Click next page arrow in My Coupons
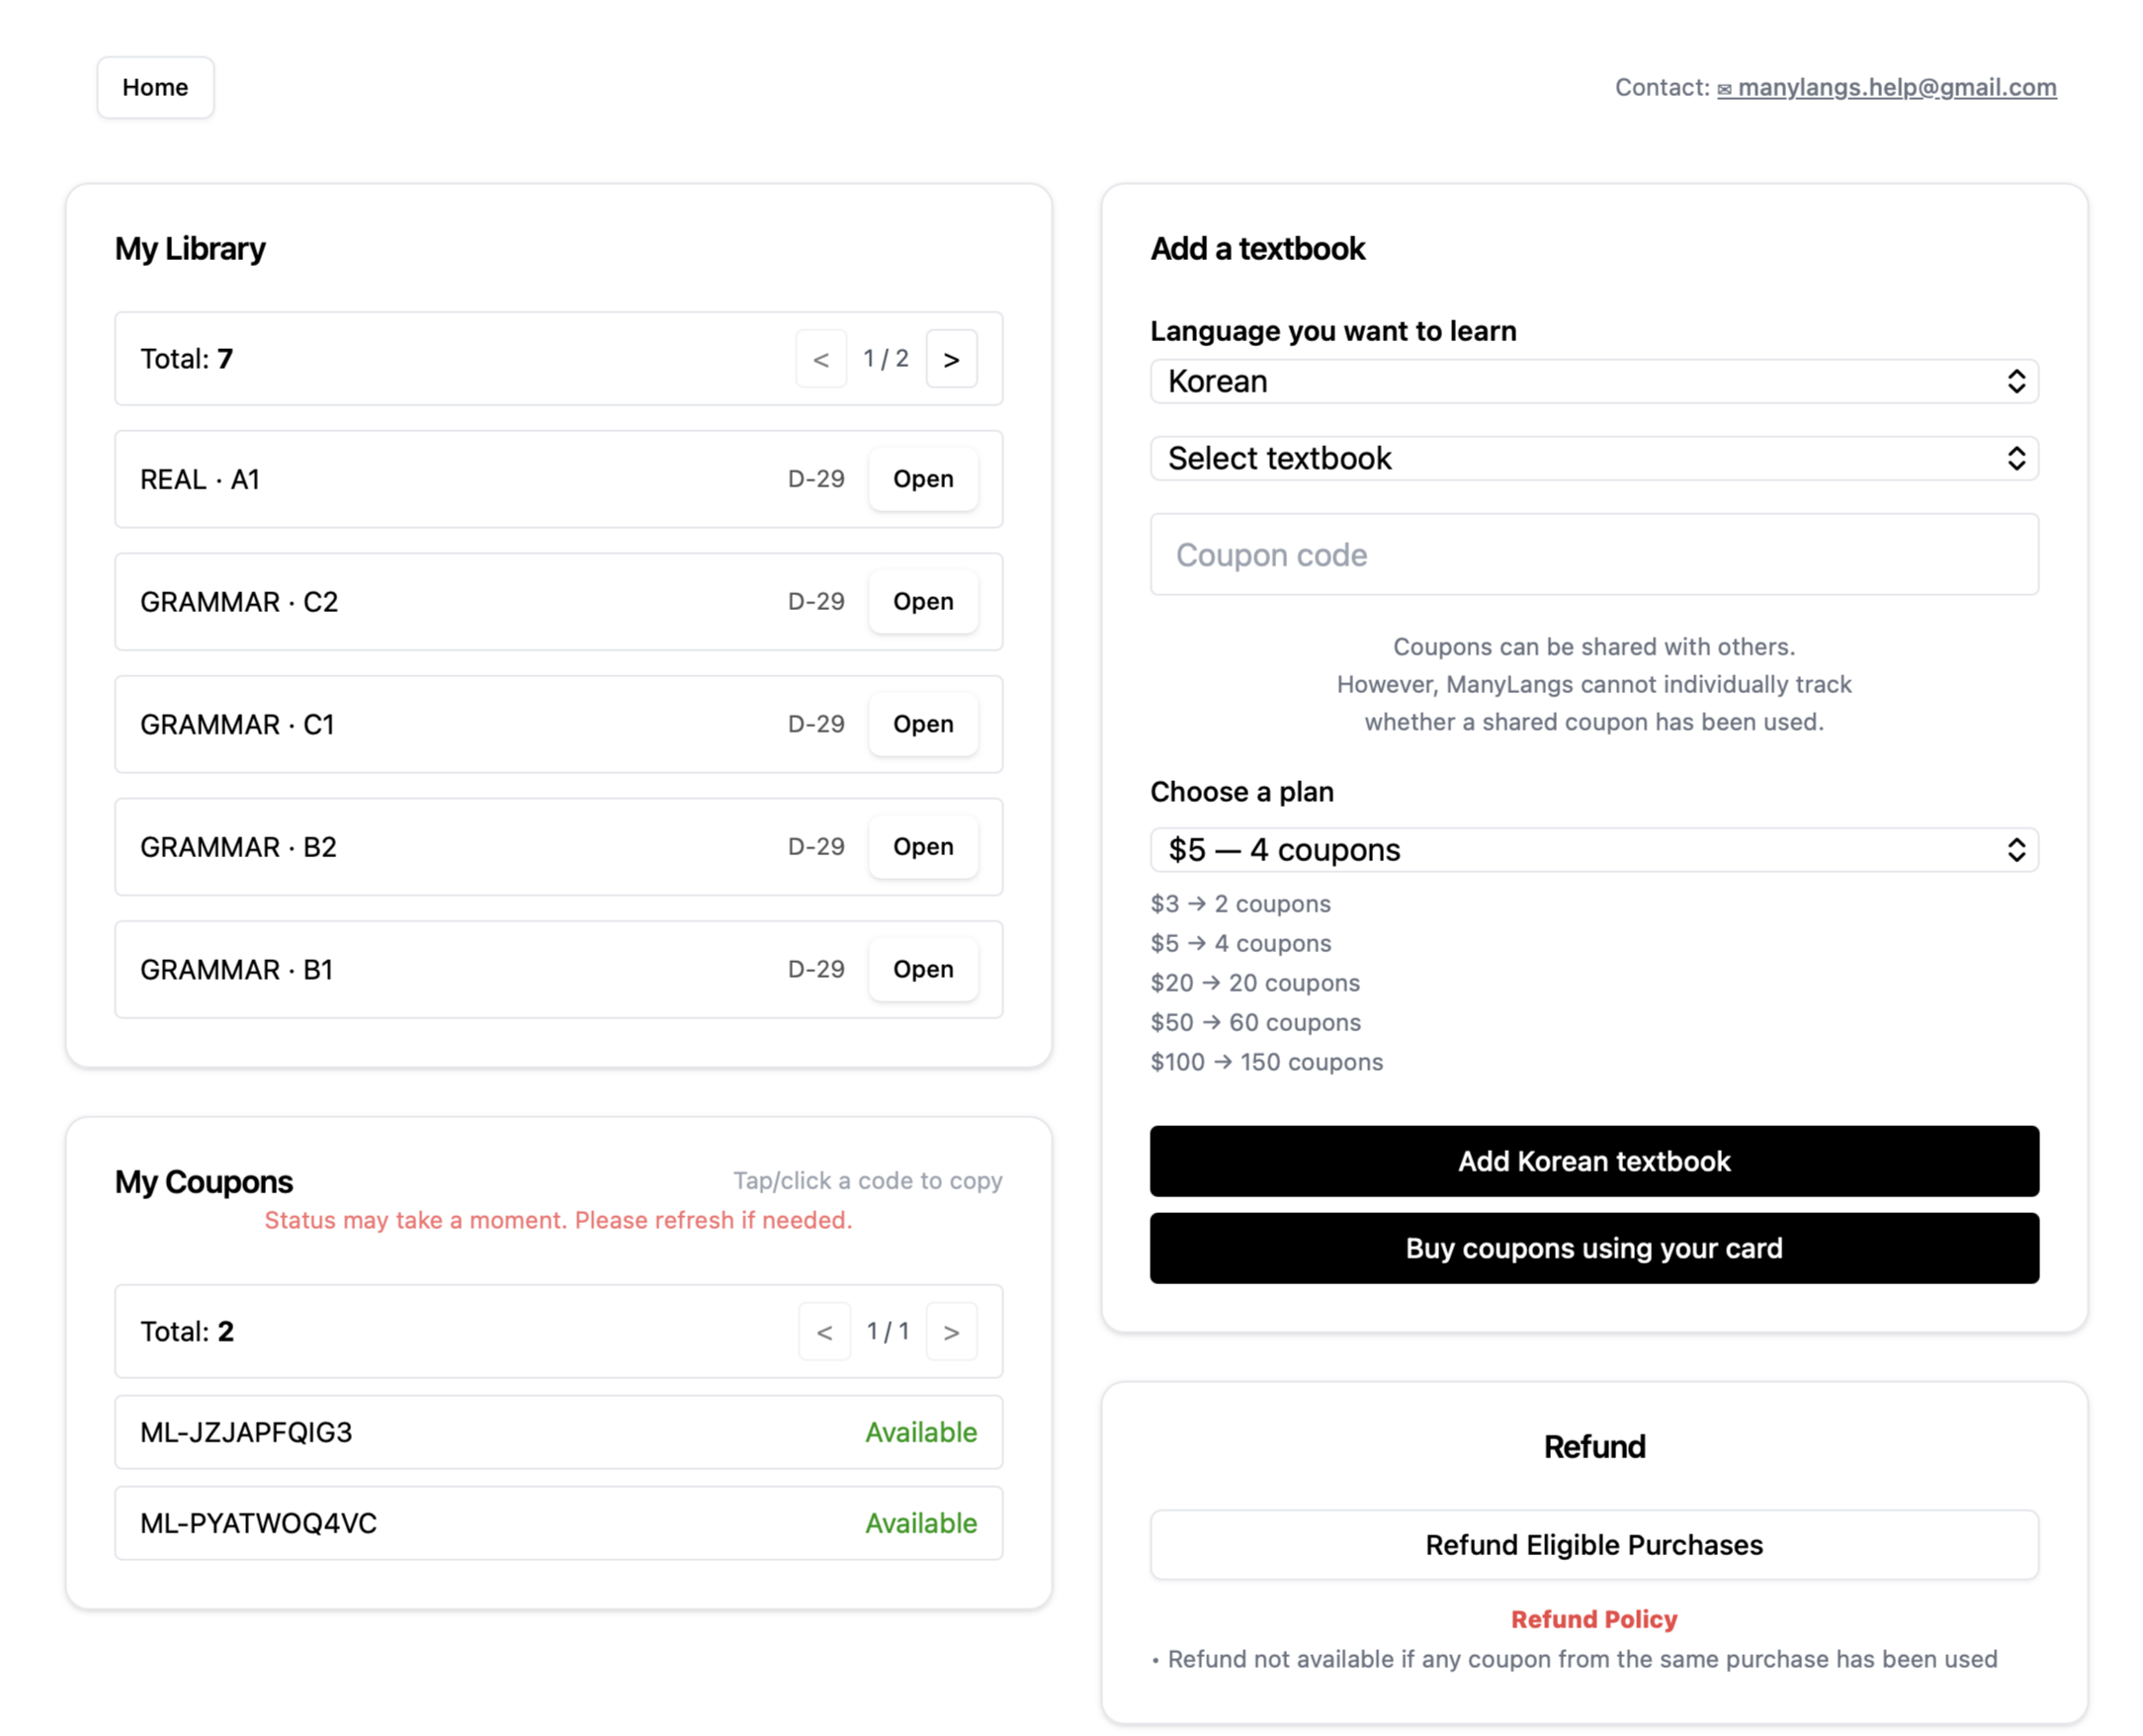This screenshot has height=1736, width=2143. pyautogui.click(x=950, y=1331)
